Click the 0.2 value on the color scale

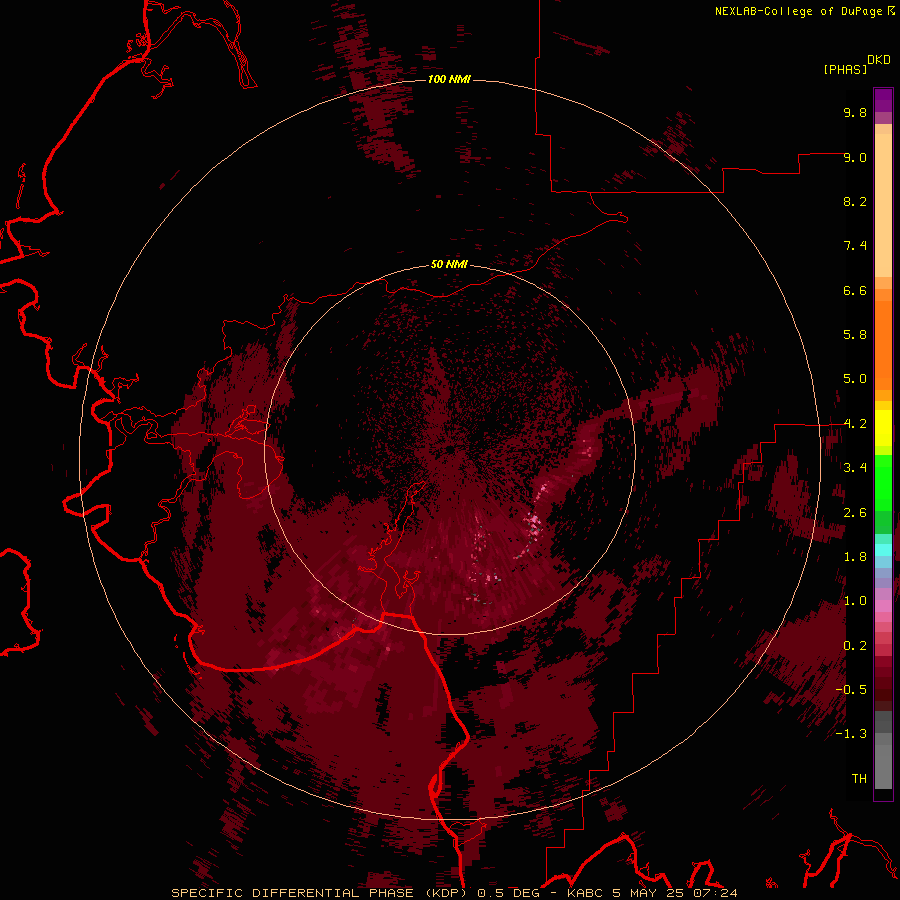click(855, 646)
